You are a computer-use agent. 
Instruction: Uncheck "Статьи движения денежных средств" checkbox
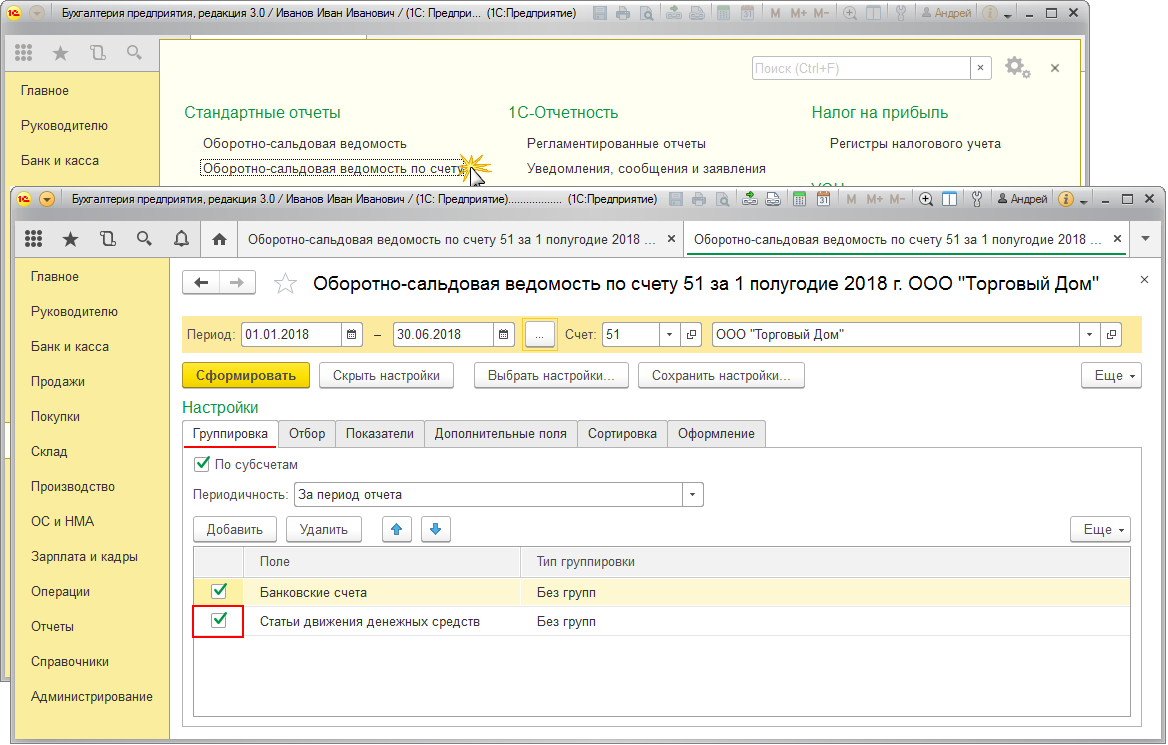tap(219, 621)
